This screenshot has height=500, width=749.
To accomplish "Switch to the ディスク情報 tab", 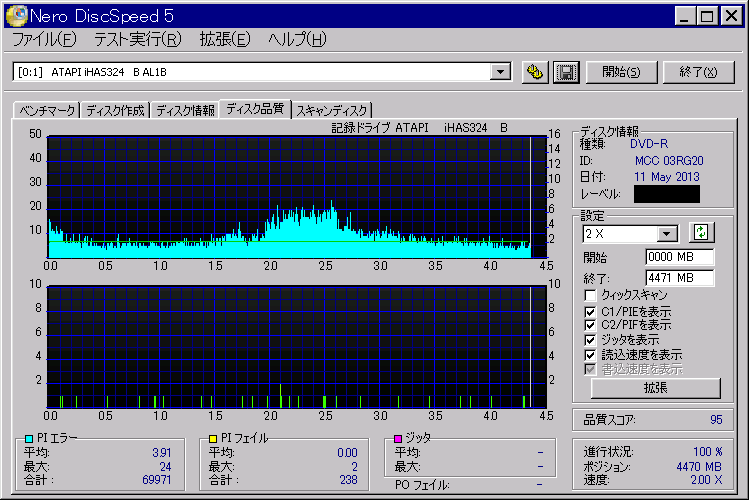I will click(185, 111).
